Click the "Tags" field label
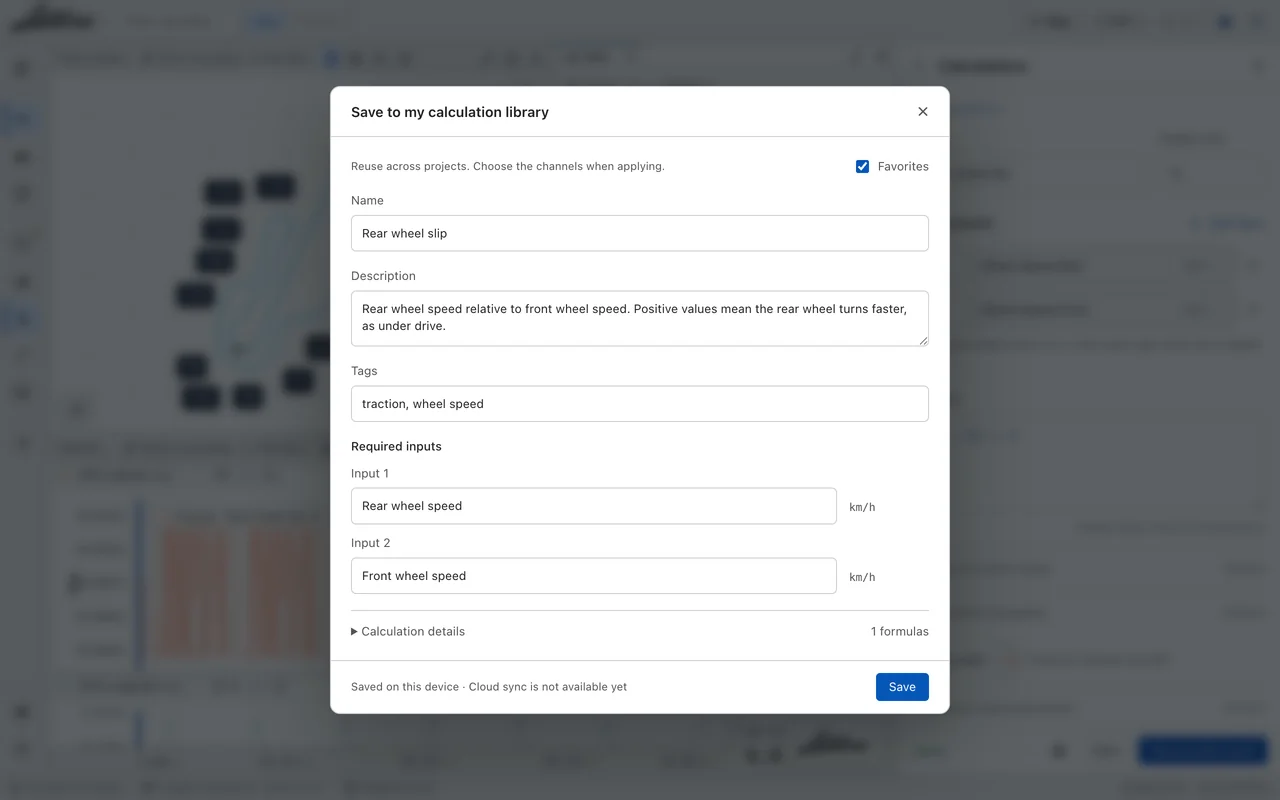Screen dimensions: 1280x800 [x=364, y=371]
